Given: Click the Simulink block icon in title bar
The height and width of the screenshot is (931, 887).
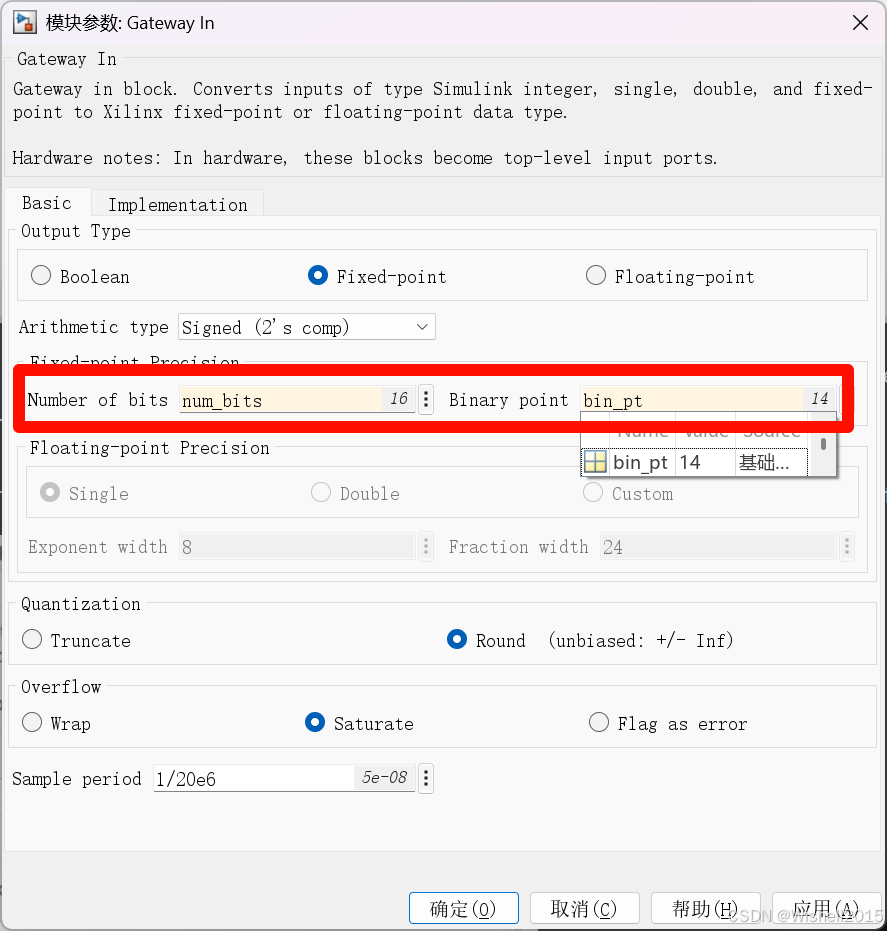Looking at the screenshot, I should tap(24, 23).
